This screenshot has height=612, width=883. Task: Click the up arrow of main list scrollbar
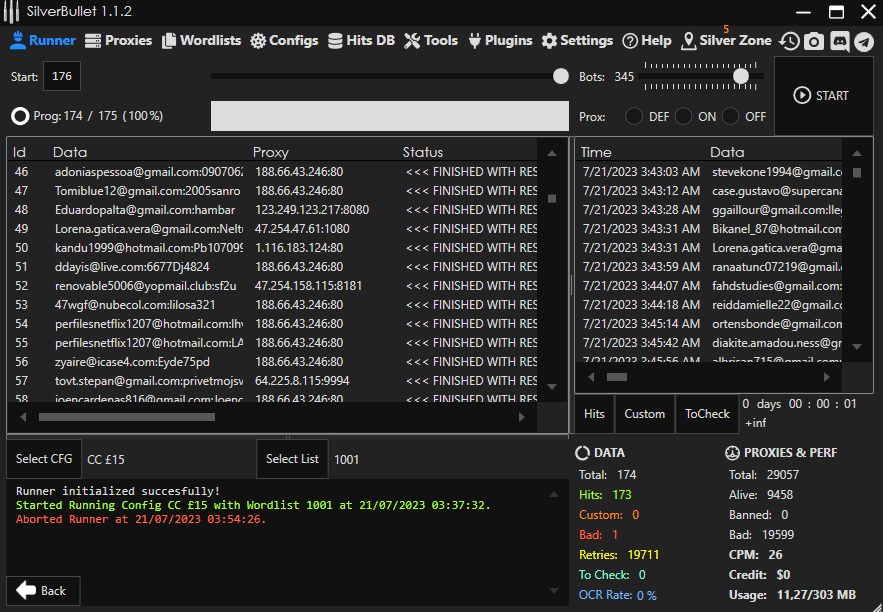pos(552,153)
